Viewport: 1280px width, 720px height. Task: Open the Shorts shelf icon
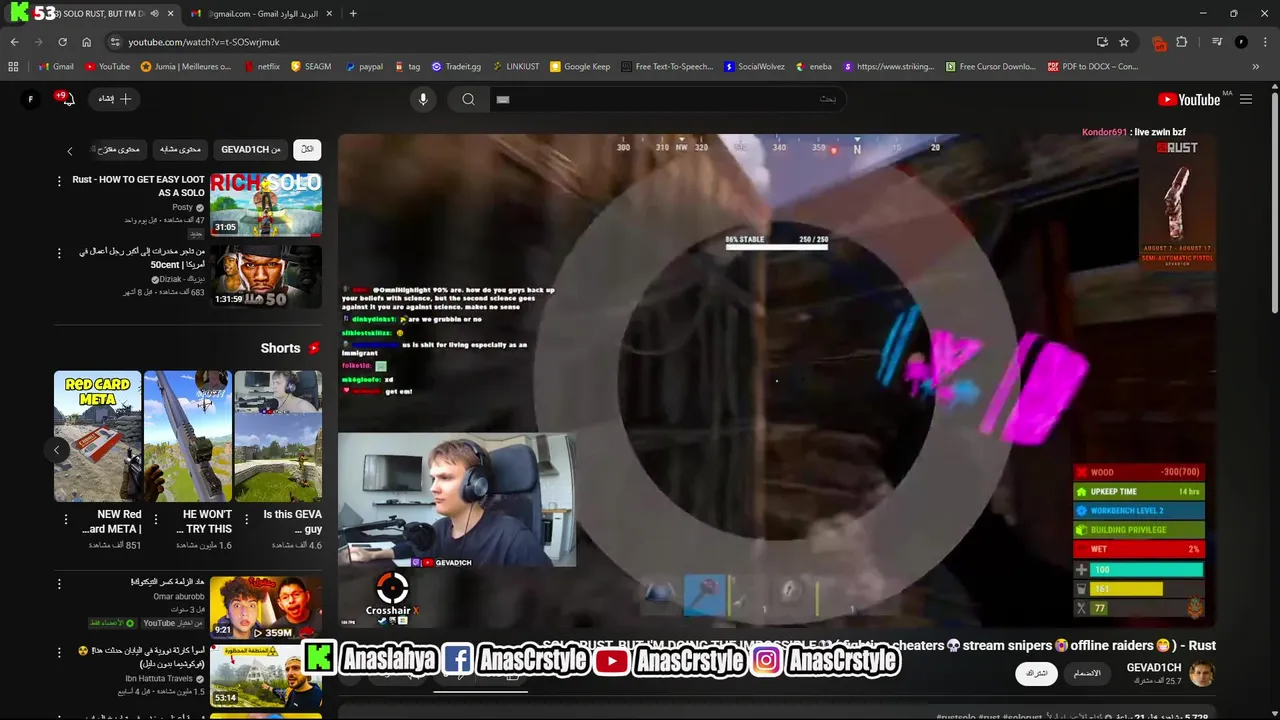(314, 348)
